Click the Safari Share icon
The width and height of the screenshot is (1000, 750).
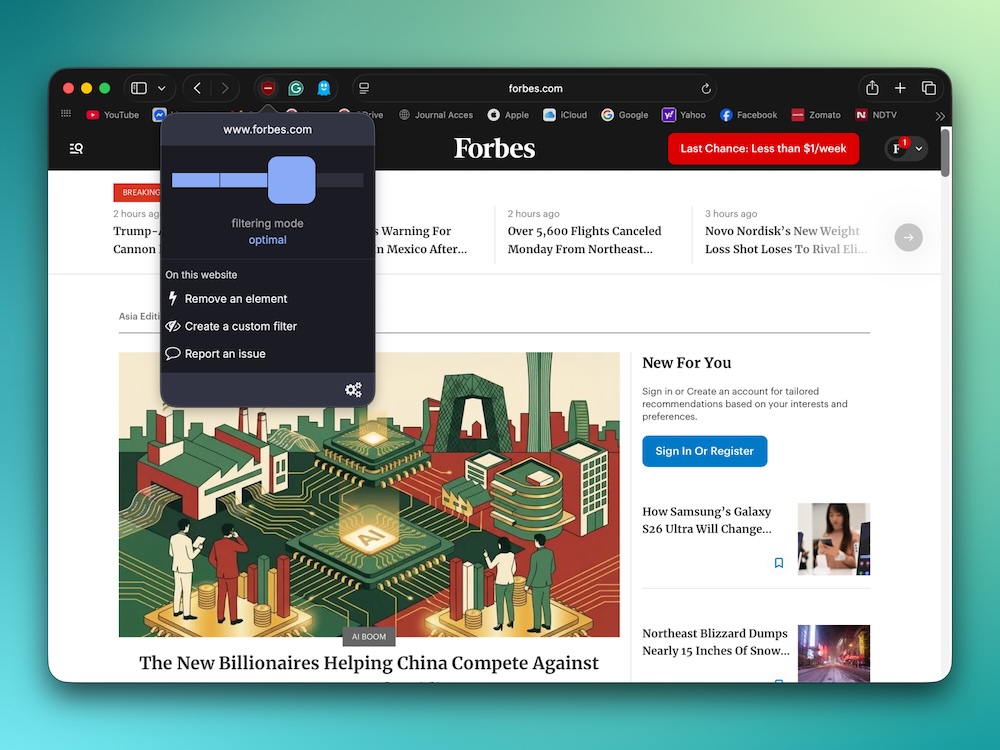(872, 88)
